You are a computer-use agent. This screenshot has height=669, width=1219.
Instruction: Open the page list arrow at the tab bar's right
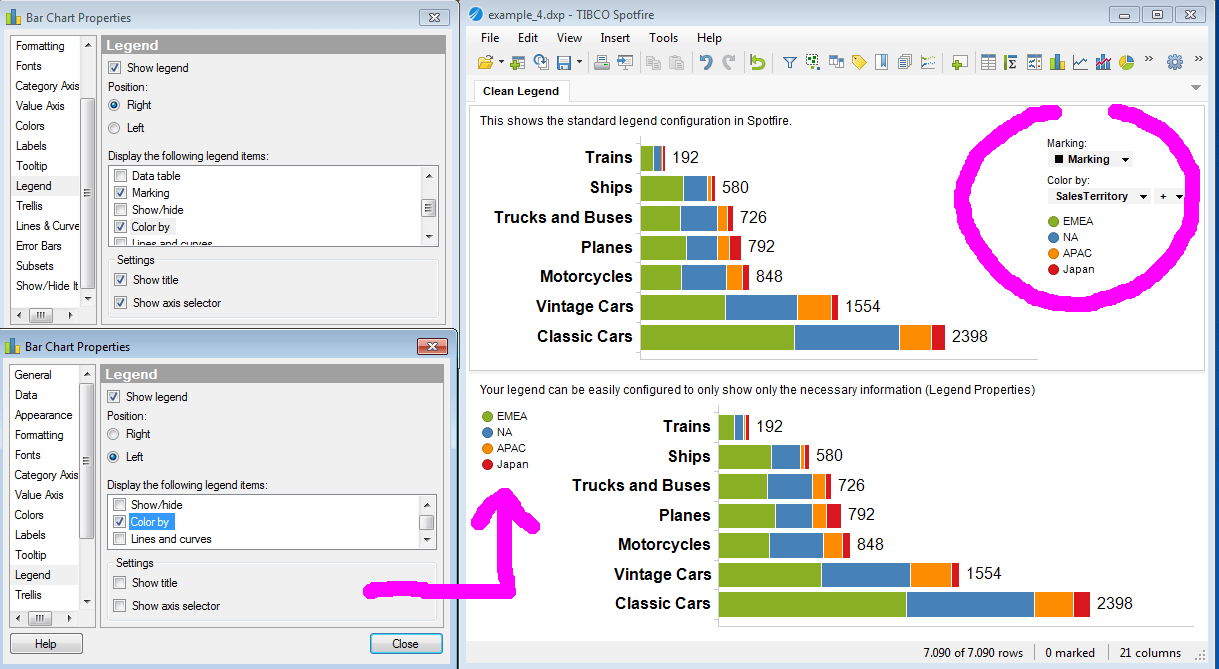(1196, 88)
